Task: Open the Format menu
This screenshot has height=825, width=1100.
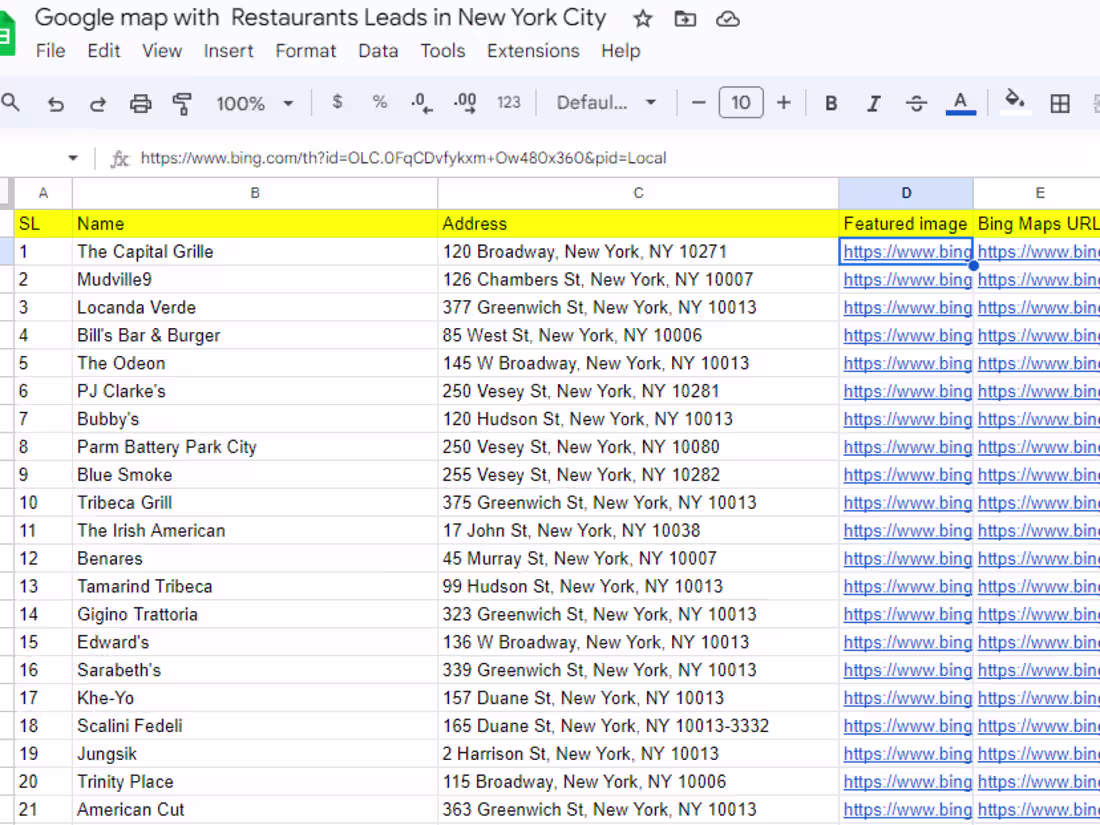Action: (x=306, y=51)
